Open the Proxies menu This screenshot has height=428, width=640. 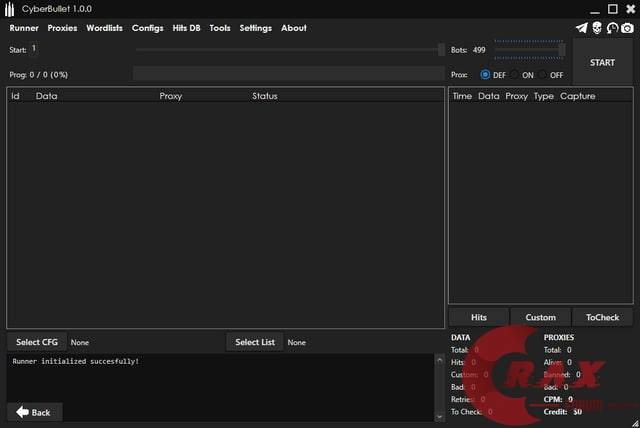pos(62,28)
